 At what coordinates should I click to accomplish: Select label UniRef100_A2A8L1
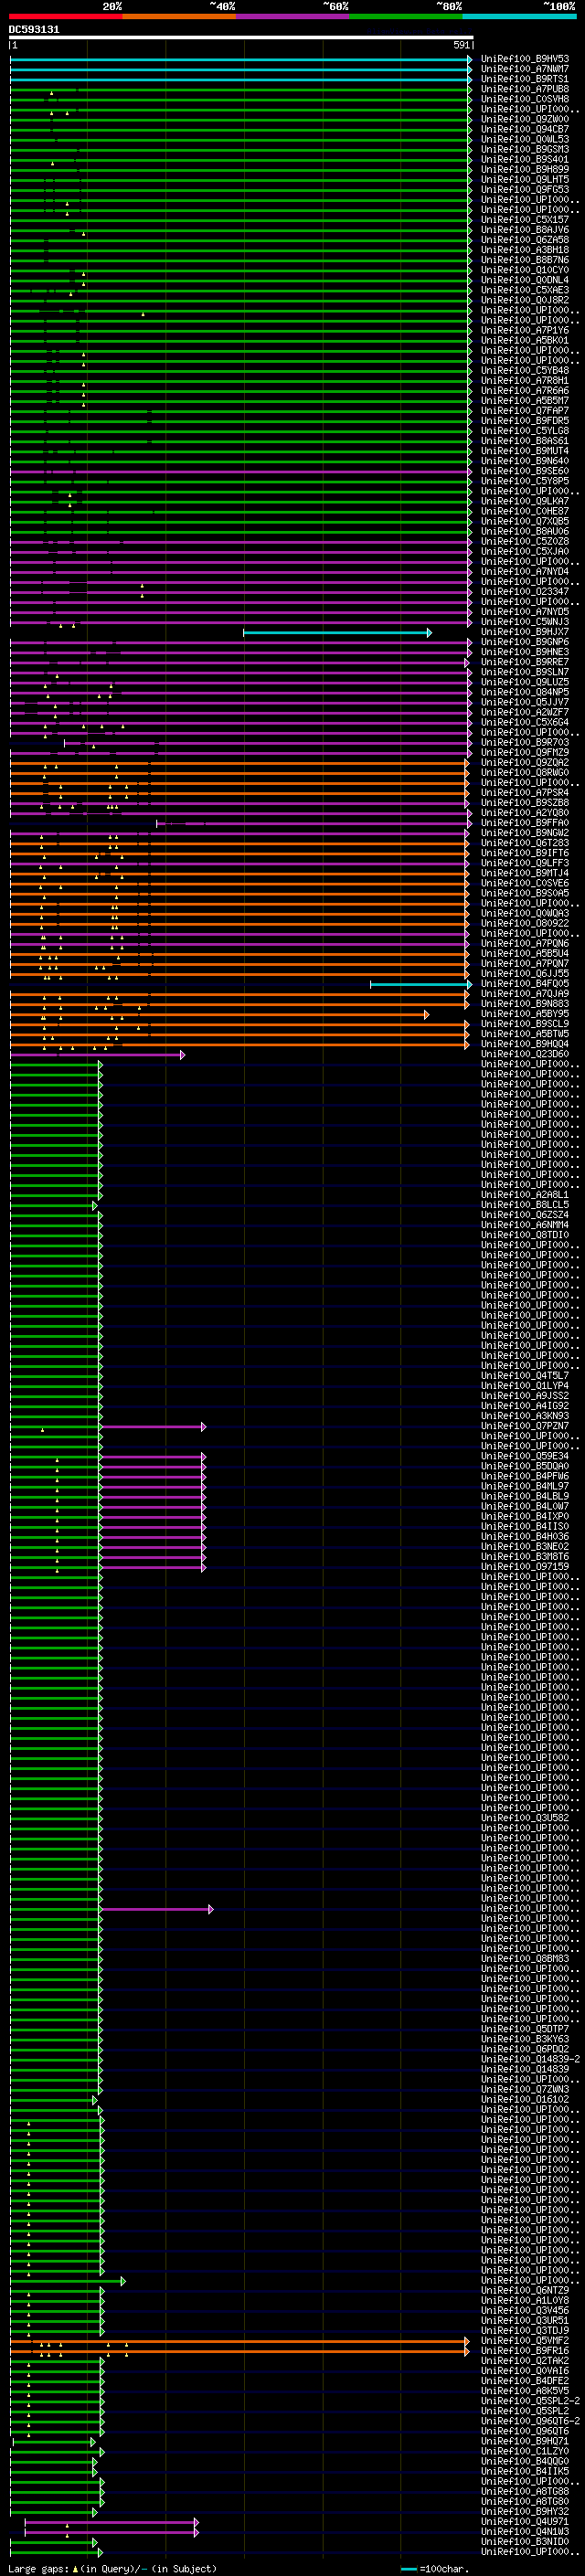tap(525, 1195)
